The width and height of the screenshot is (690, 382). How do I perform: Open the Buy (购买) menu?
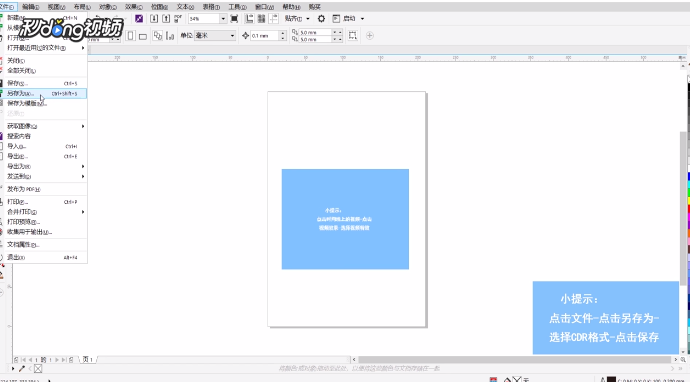[x=315, y=7]
